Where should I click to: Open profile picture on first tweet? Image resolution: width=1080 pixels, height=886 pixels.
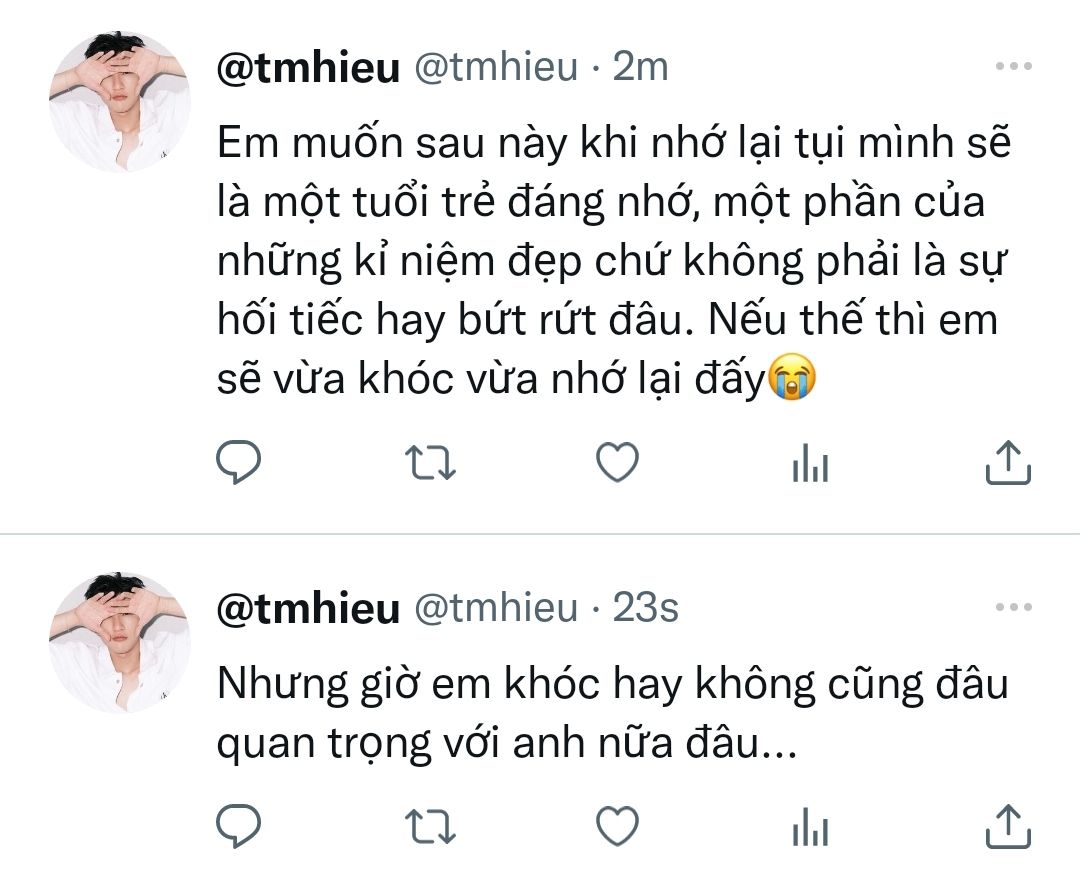tap(120, 101)
